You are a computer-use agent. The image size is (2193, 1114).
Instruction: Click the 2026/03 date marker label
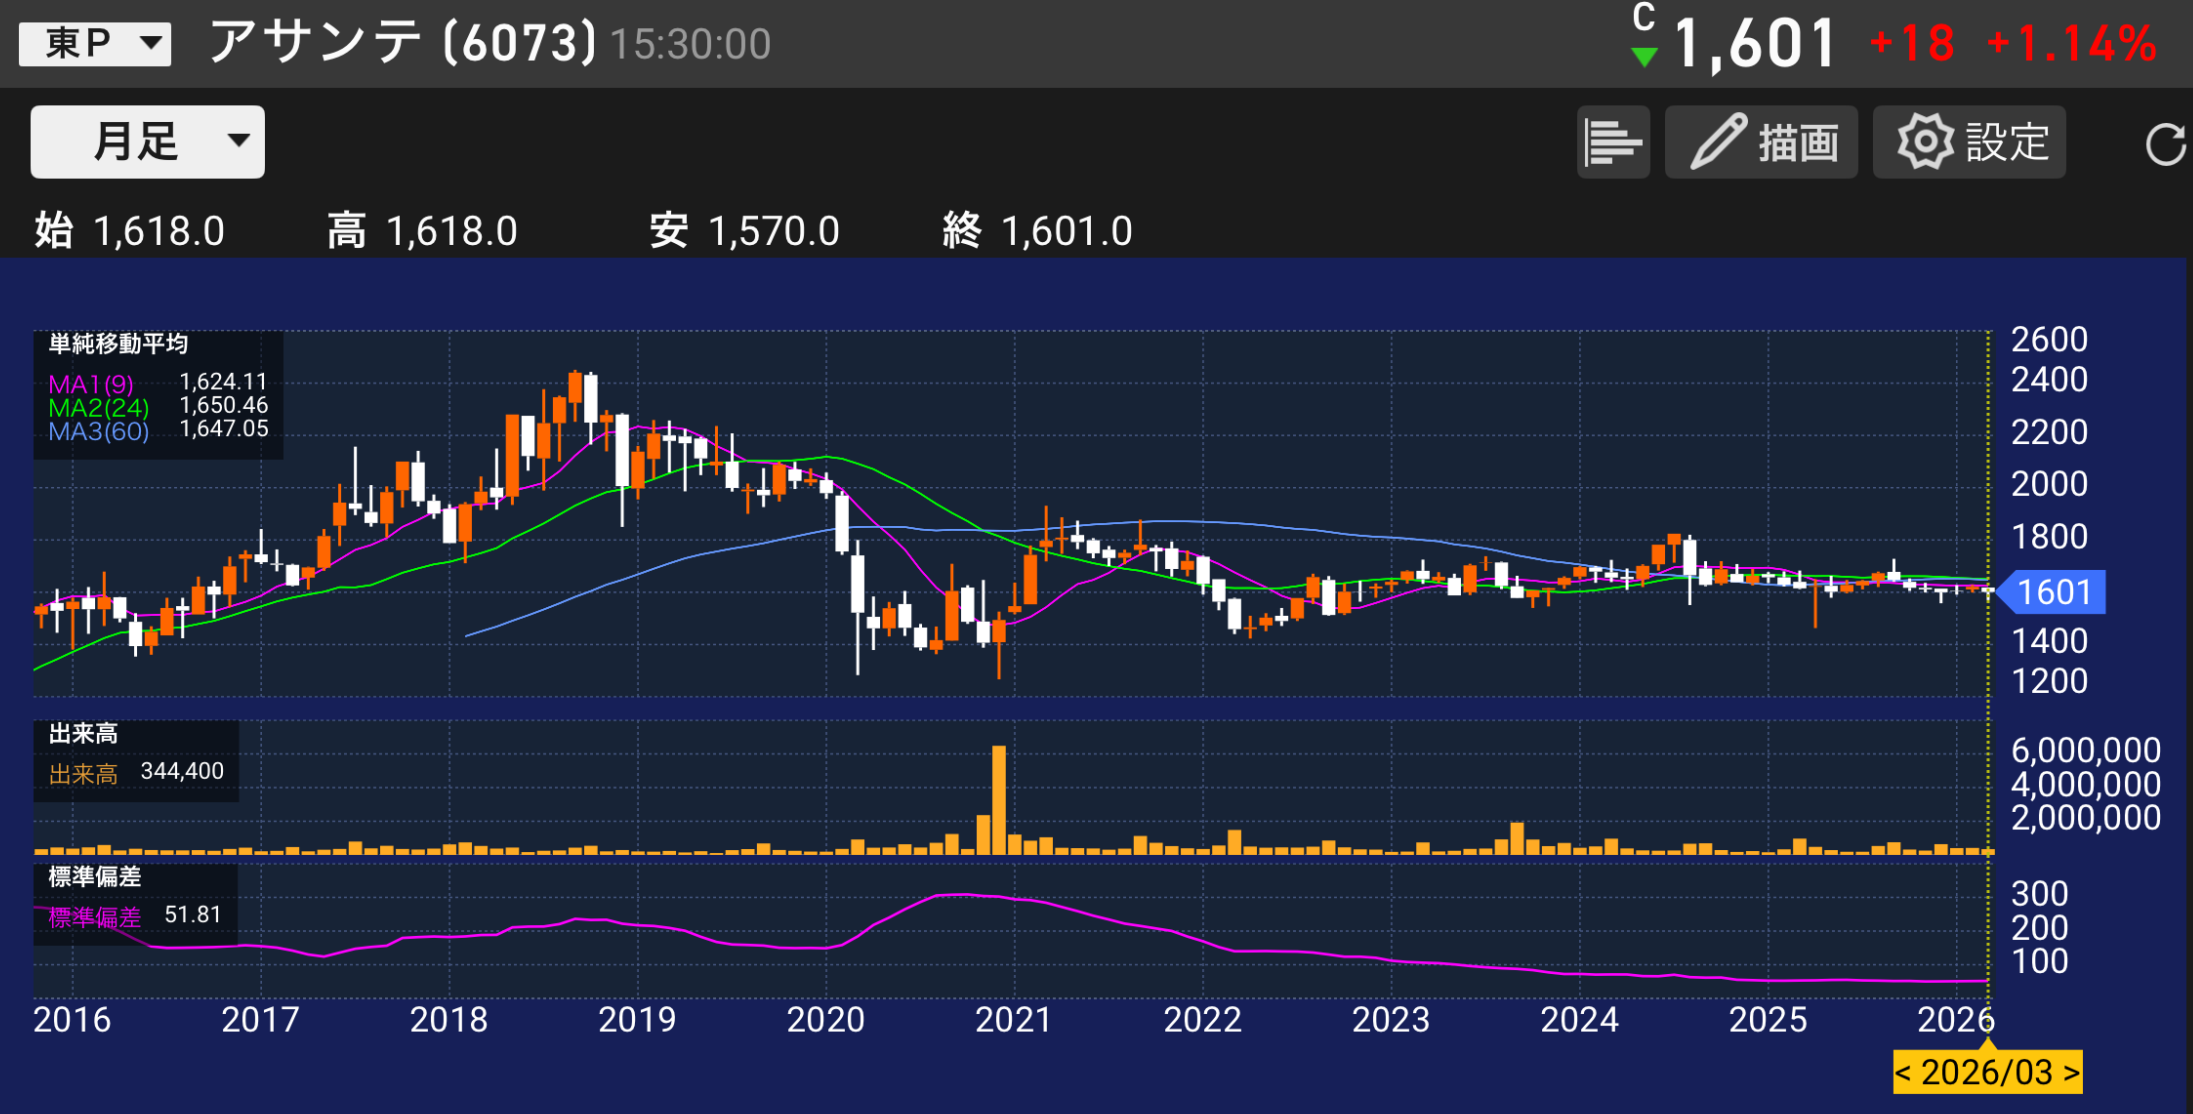[1987, 1073]
